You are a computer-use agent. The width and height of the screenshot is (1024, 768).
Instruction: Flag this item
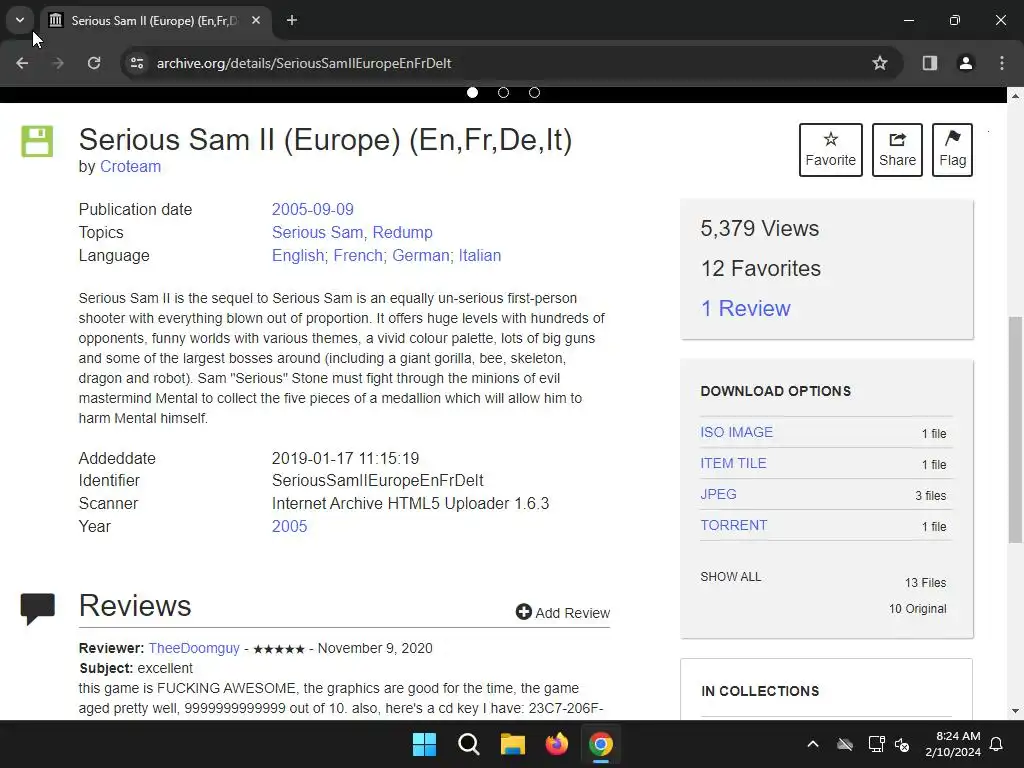952,150
